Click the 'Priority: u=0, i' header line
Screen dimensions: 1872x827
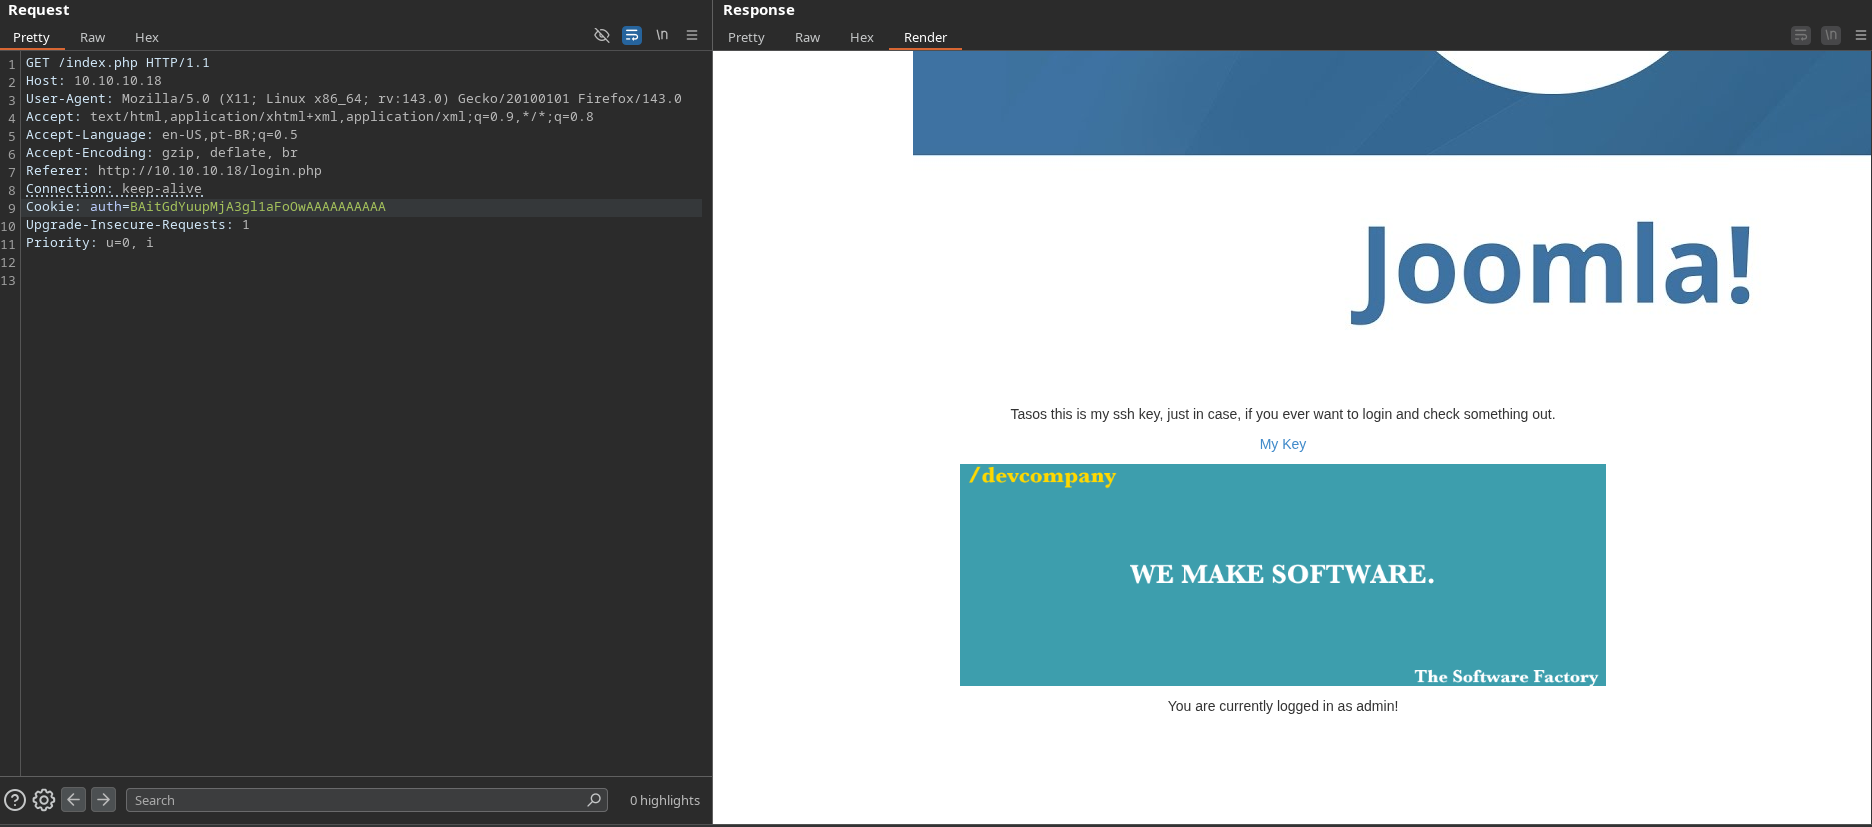tap(90, 243)
